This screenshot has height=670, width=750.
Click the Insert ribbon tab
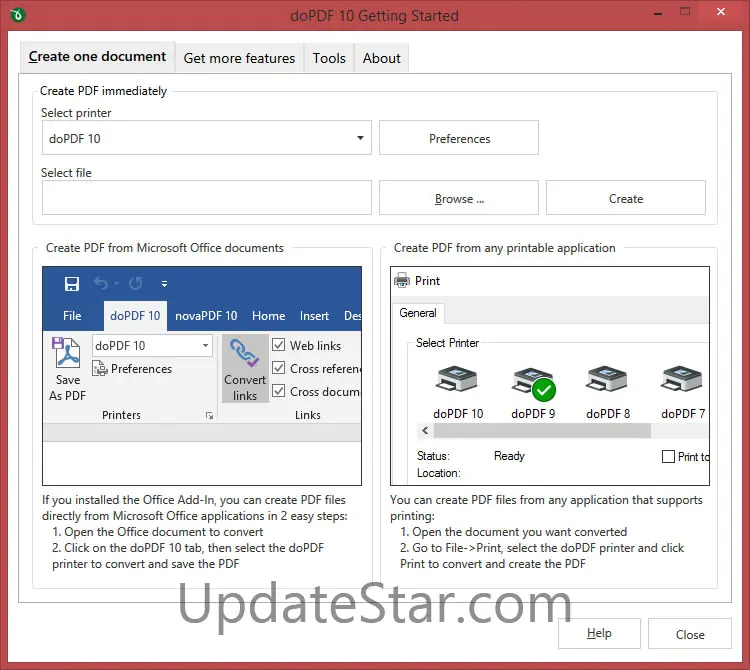[314, 316]
